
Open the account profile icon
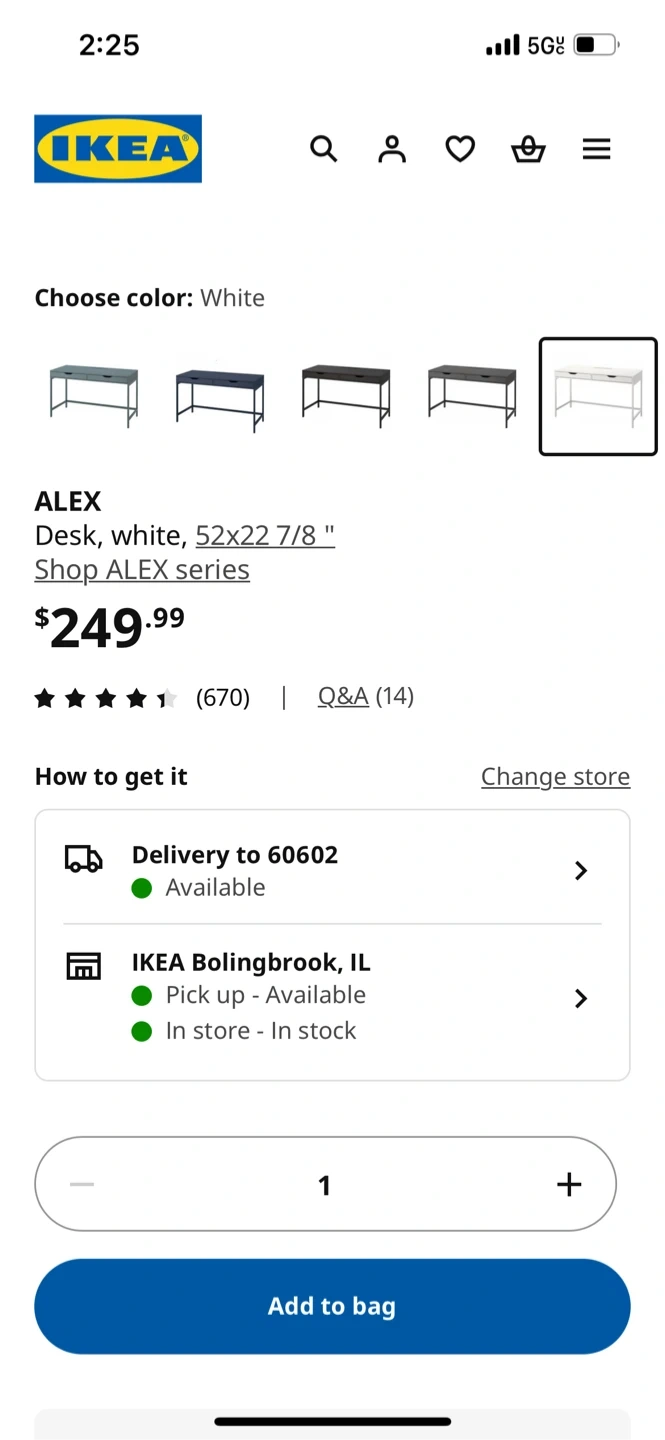tap(392, 149)
